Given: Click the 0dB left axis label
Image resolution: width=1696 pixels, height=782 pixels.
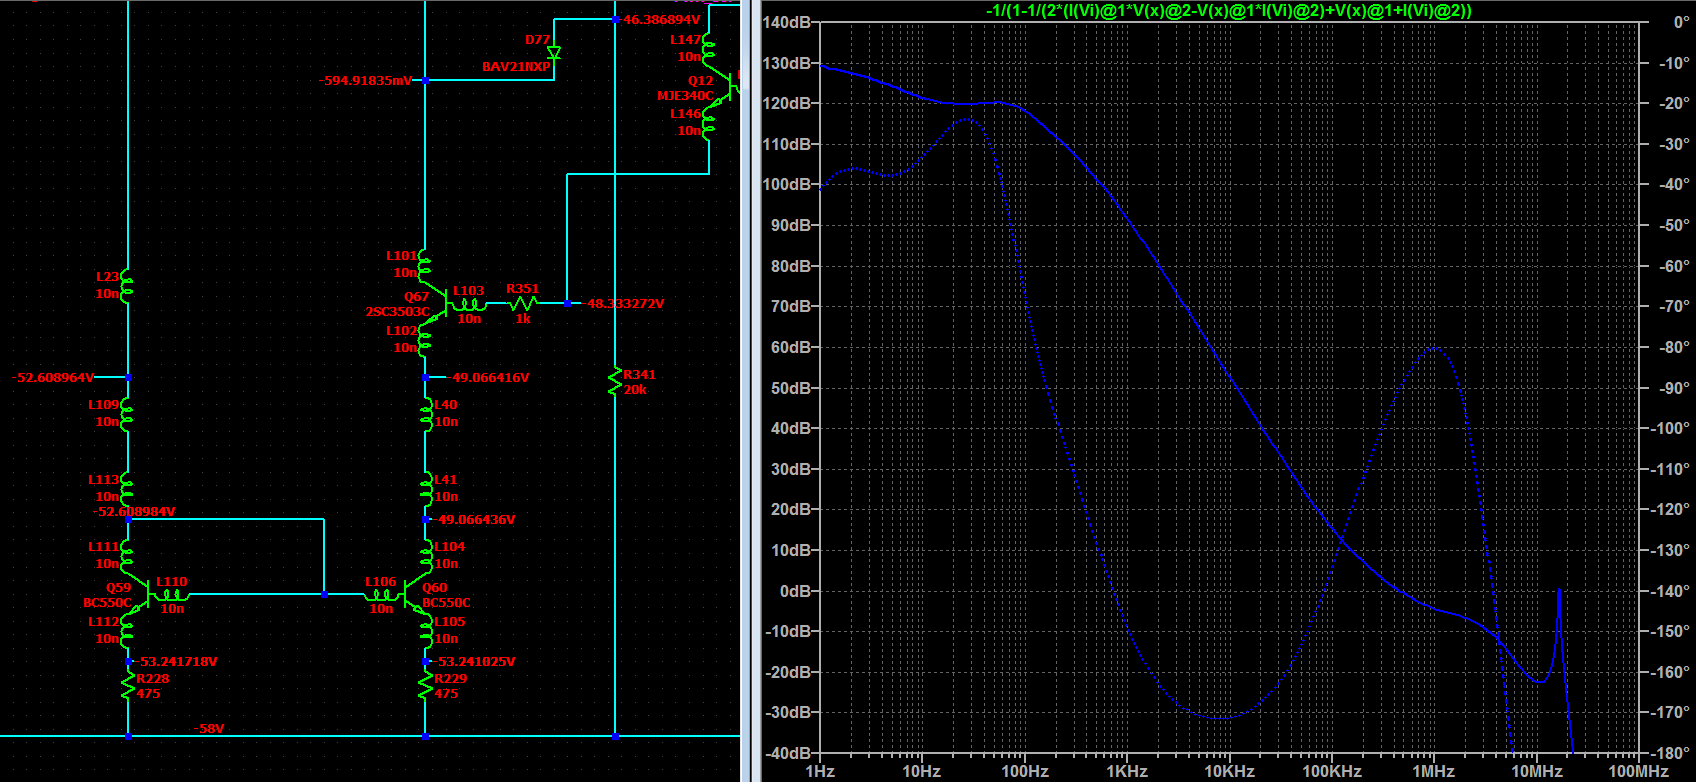Looking at the screenshot, I should tap(794, 590).
